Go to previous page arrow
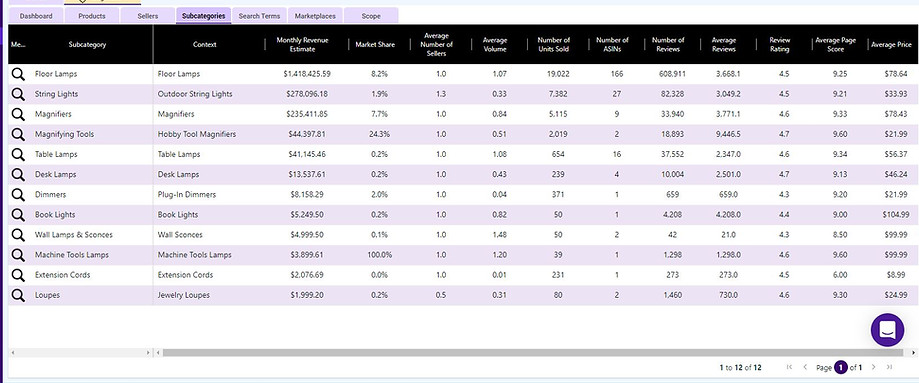 pyautogui.click(x=805, y=367)
